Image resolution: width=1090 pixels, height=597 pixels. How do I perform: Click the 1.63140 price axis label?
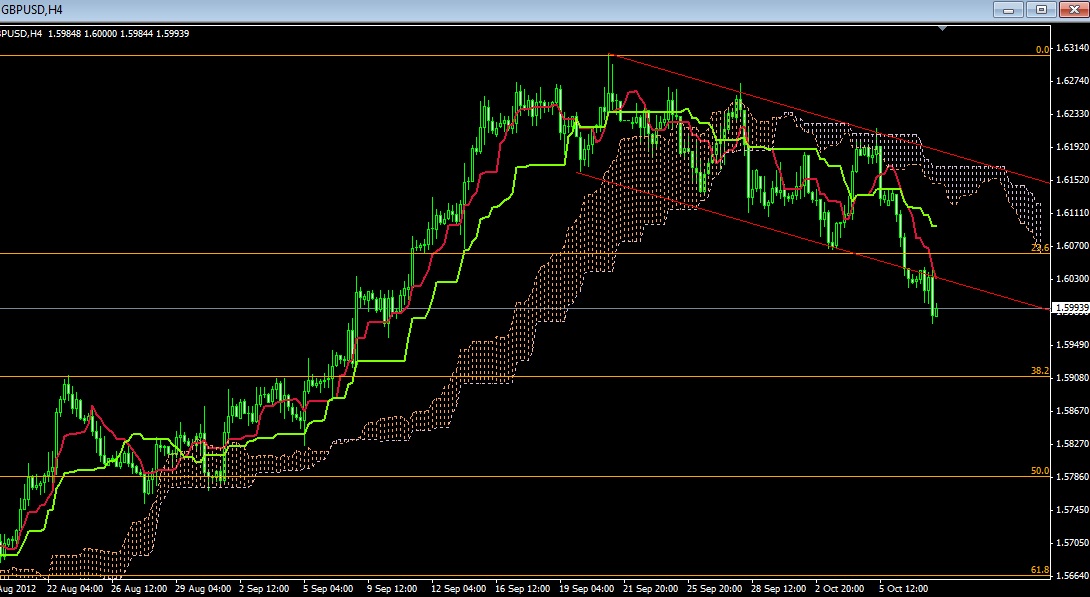(x=1071, y=48)
